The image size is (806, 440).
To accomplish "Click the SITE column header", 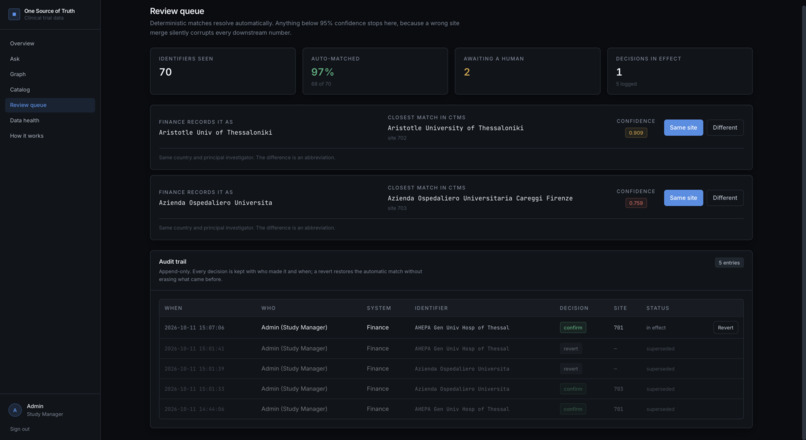I will (620, 308).
